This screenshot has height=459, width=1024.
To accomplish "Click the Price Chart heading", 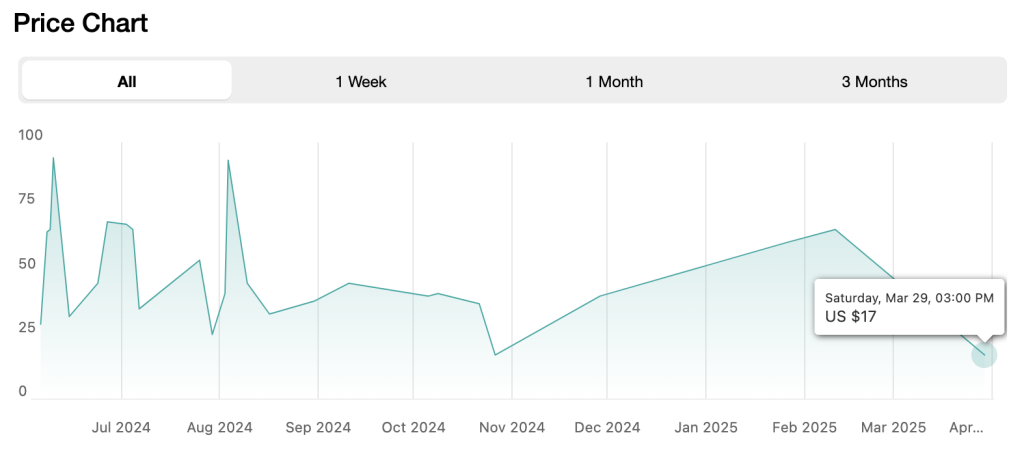I will [x=81, y=23].
